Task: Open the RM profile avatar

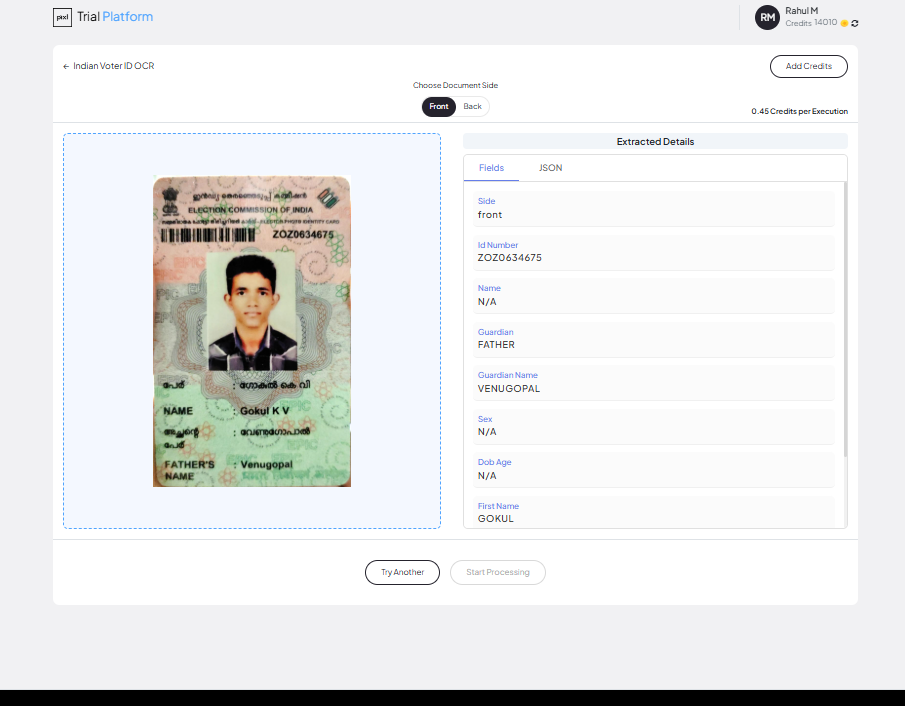Action: point(767,17)
